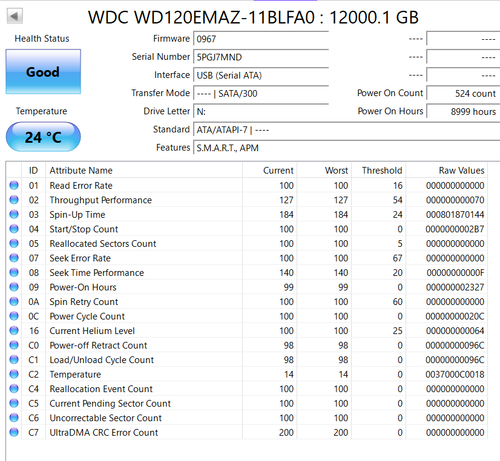Select the Firmware field showing 0967

261,39
